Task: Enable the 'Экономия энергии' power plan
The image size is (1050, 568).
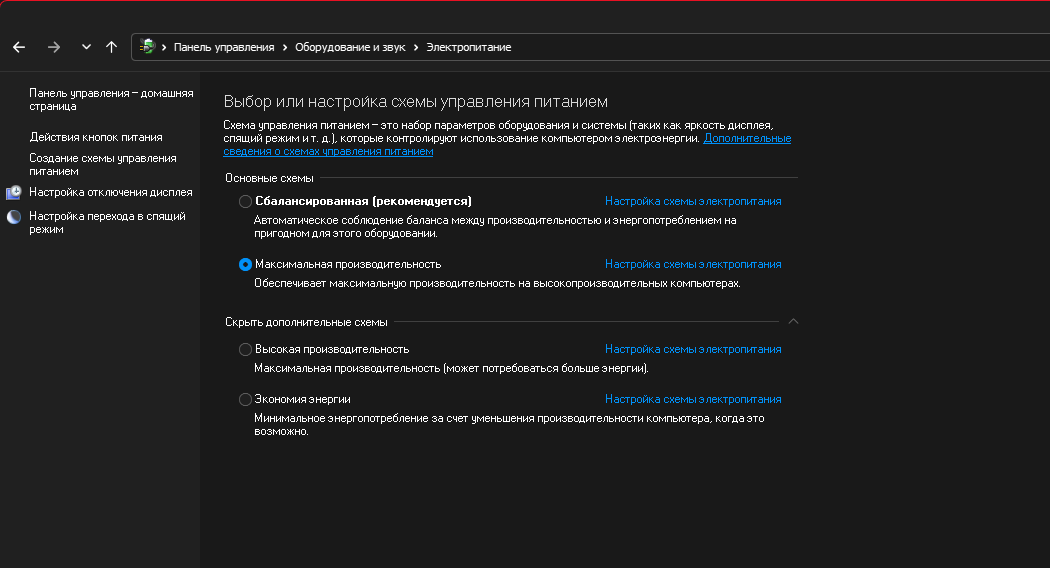Action: (x=245, y=399)
